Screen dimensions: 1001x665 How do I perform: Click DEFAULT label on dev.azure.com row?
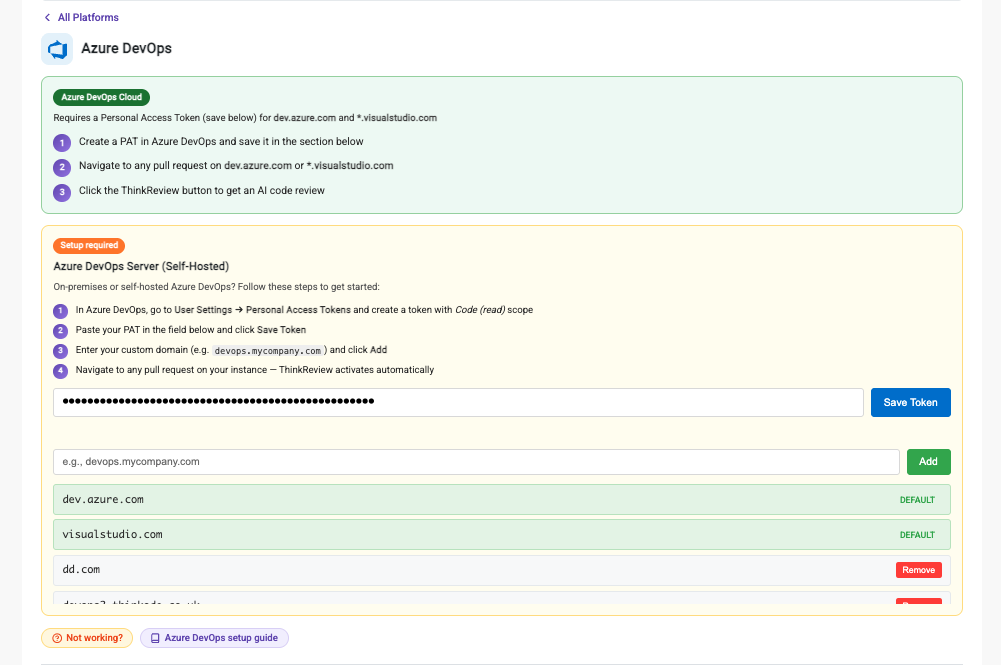(917, 500)
